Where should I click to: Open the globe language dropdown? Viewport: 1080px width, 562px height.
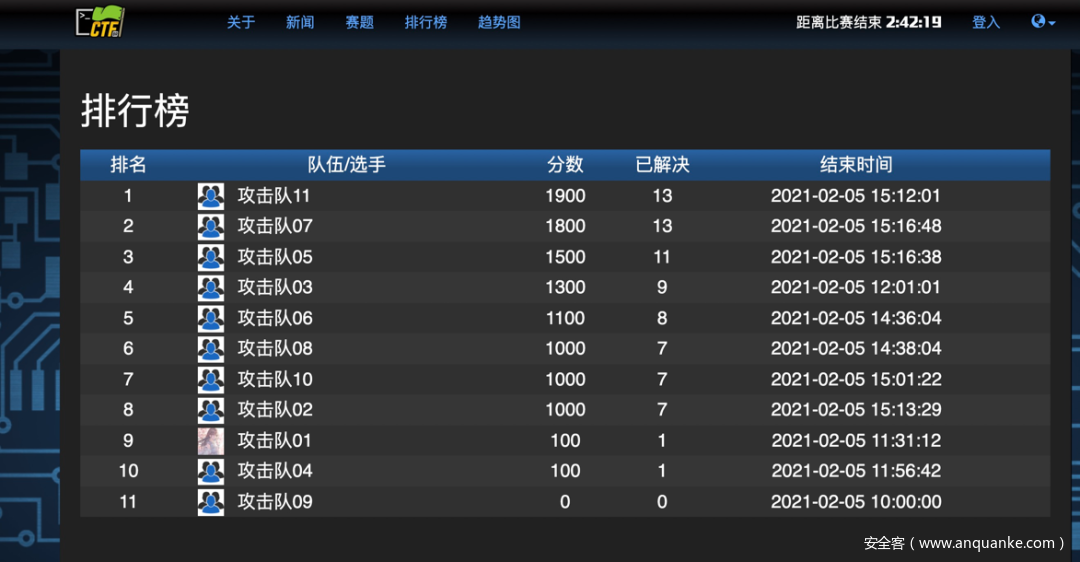coord(1043,22)
